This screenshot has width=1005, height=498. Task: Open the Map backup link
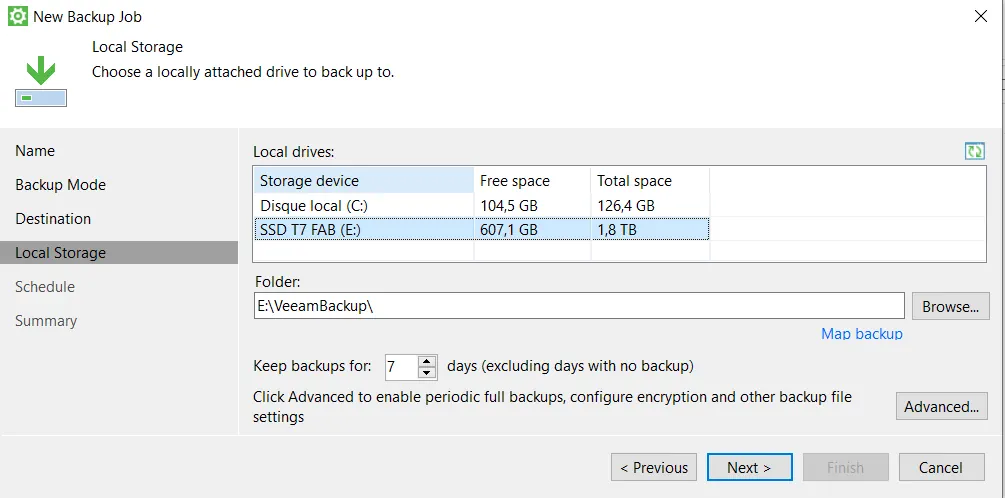pos(861,334)
